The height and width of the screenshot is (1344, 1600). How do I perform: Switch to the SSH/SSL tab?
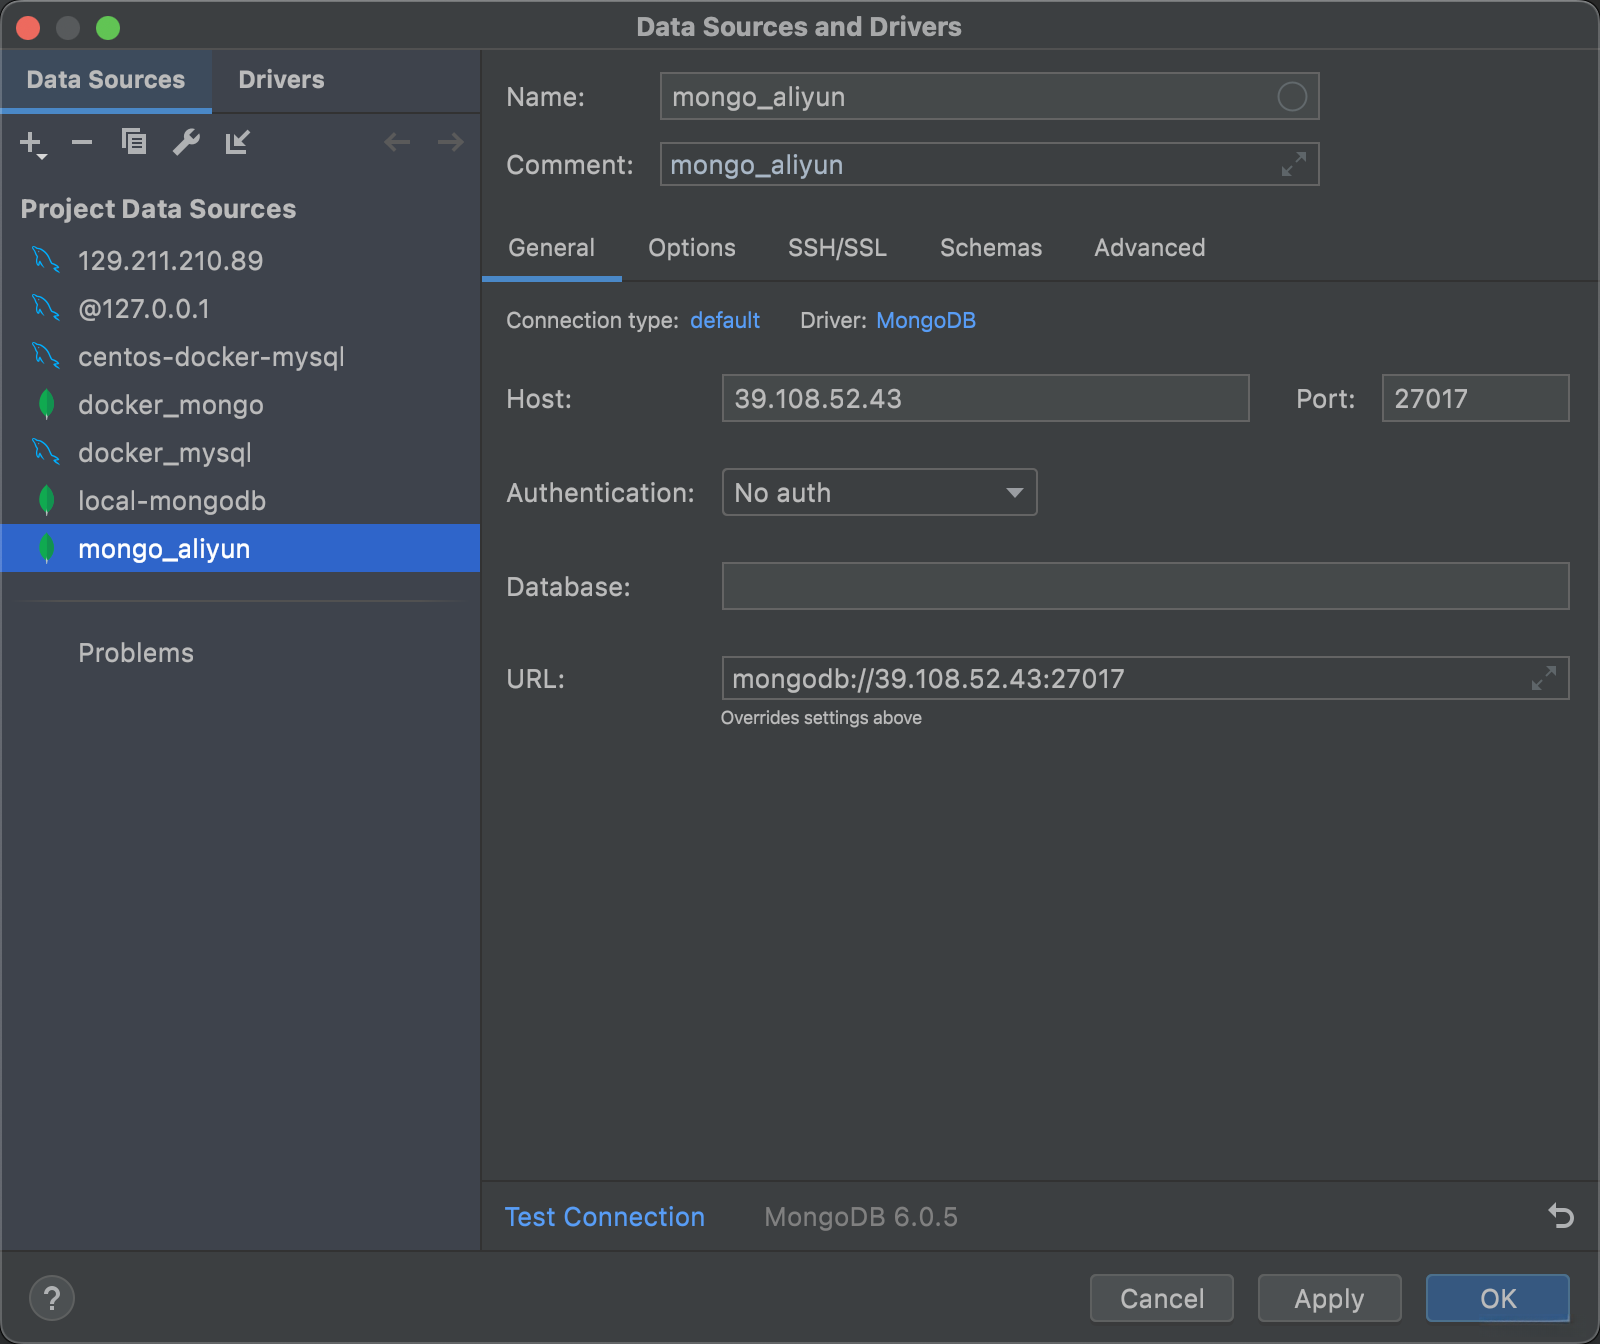click(x=837, y=248)
